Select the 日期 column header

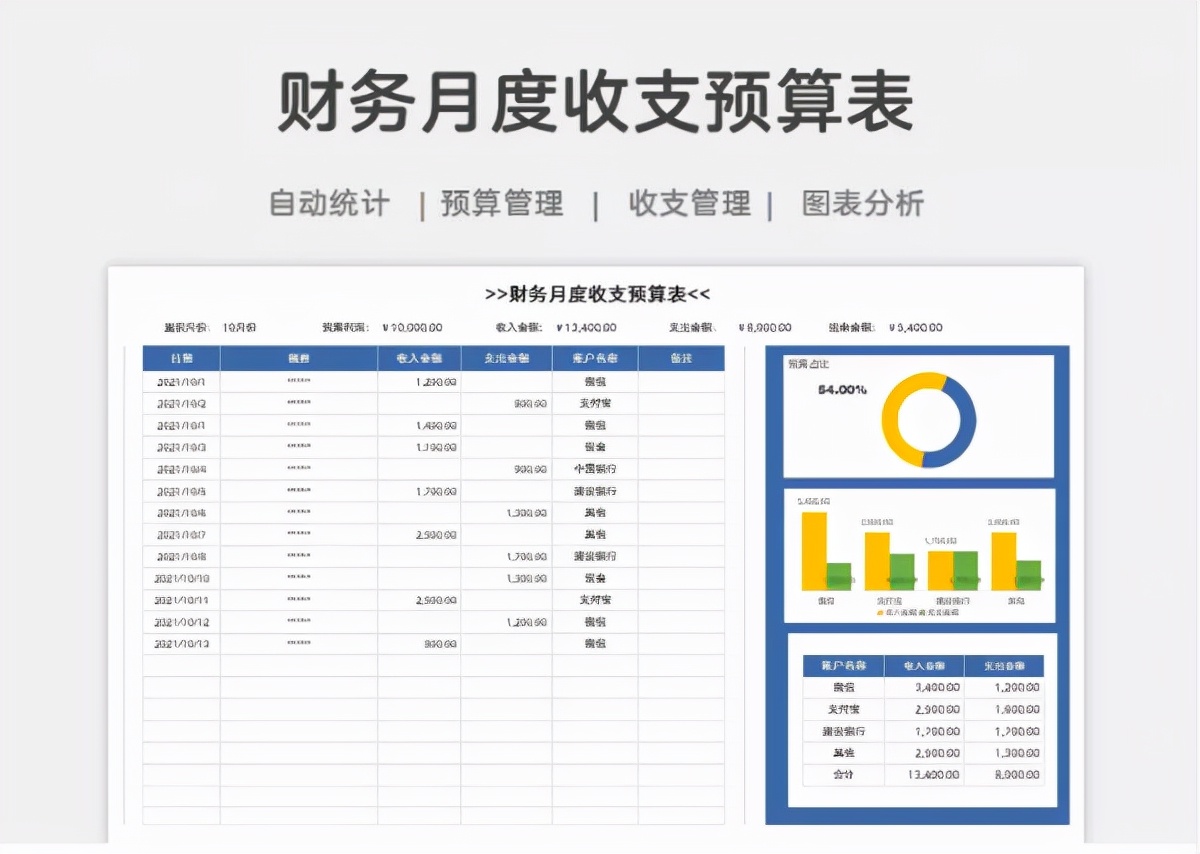pyautogui.click(x=181, y=357)
